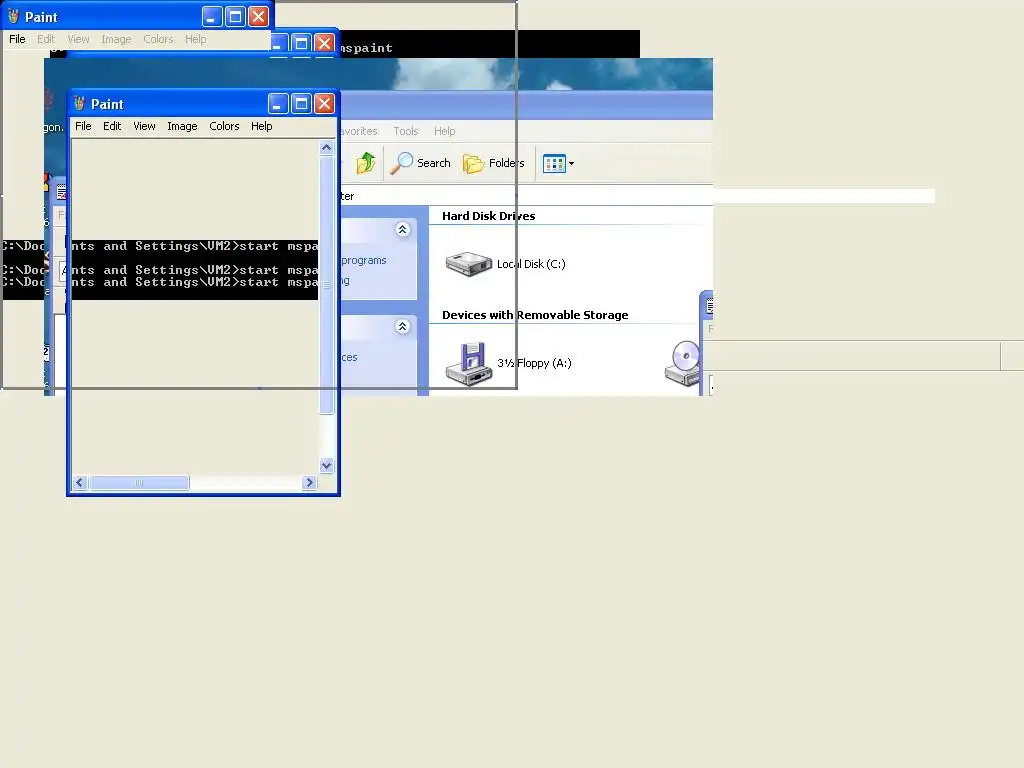Viewport: 1024px width, 768px height.
Task: Open the Views dropdown in Explorer toolbar
Action: (x=558, y=163)
